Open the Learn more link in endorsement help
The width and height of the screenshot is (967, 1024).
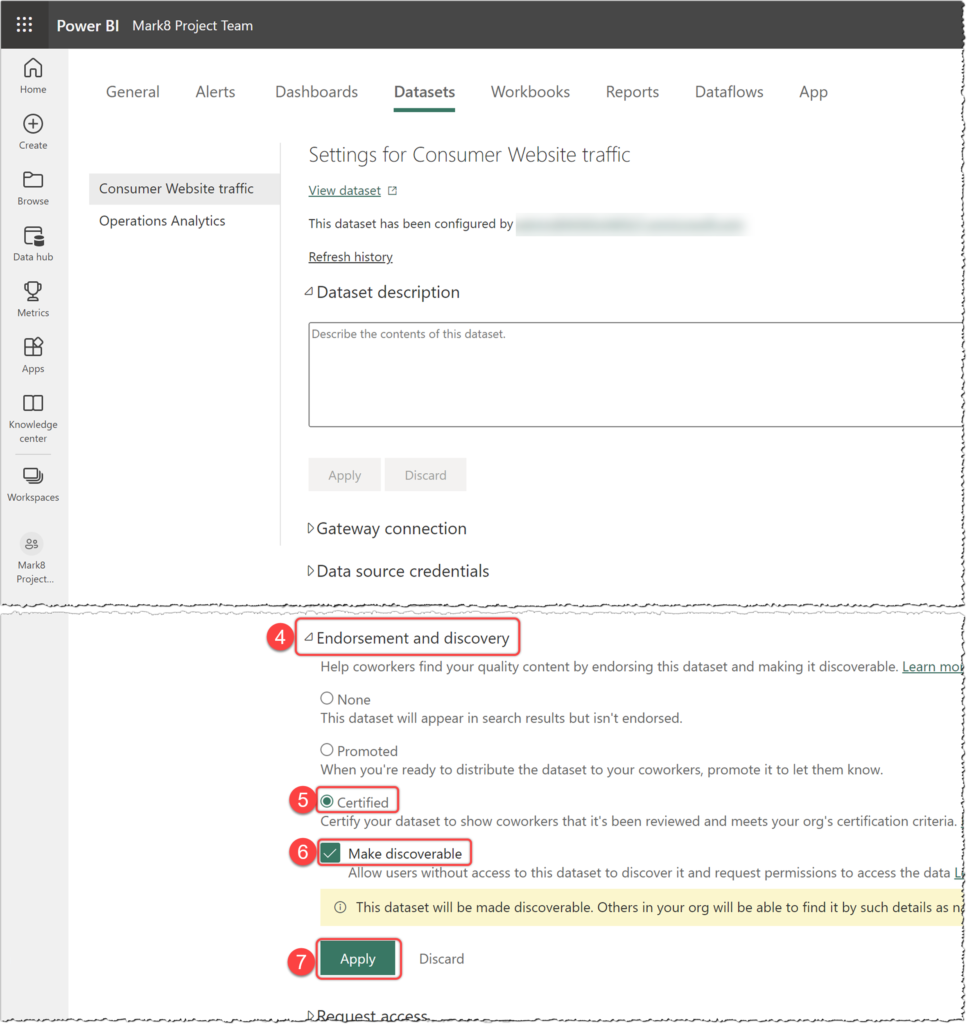click(932, 667)
